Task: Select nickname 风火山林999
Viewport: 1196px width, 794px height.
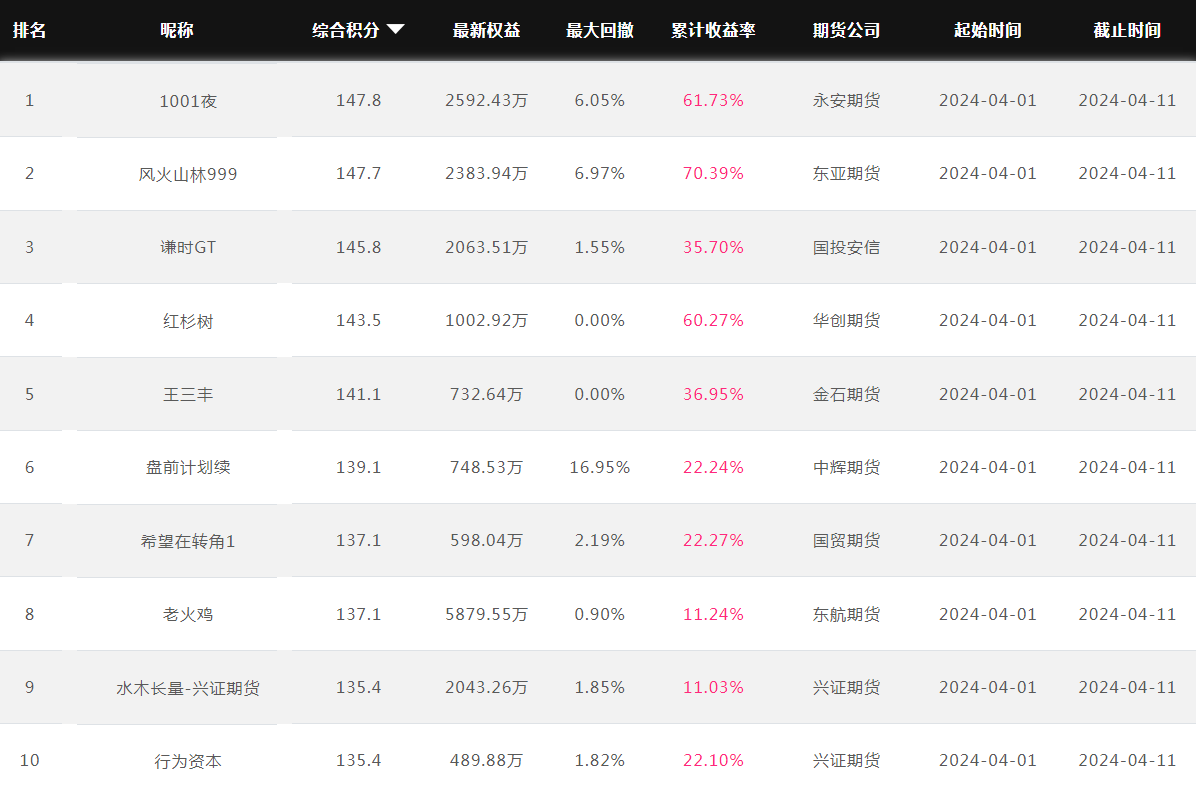Action: click(x=188, y=174)
